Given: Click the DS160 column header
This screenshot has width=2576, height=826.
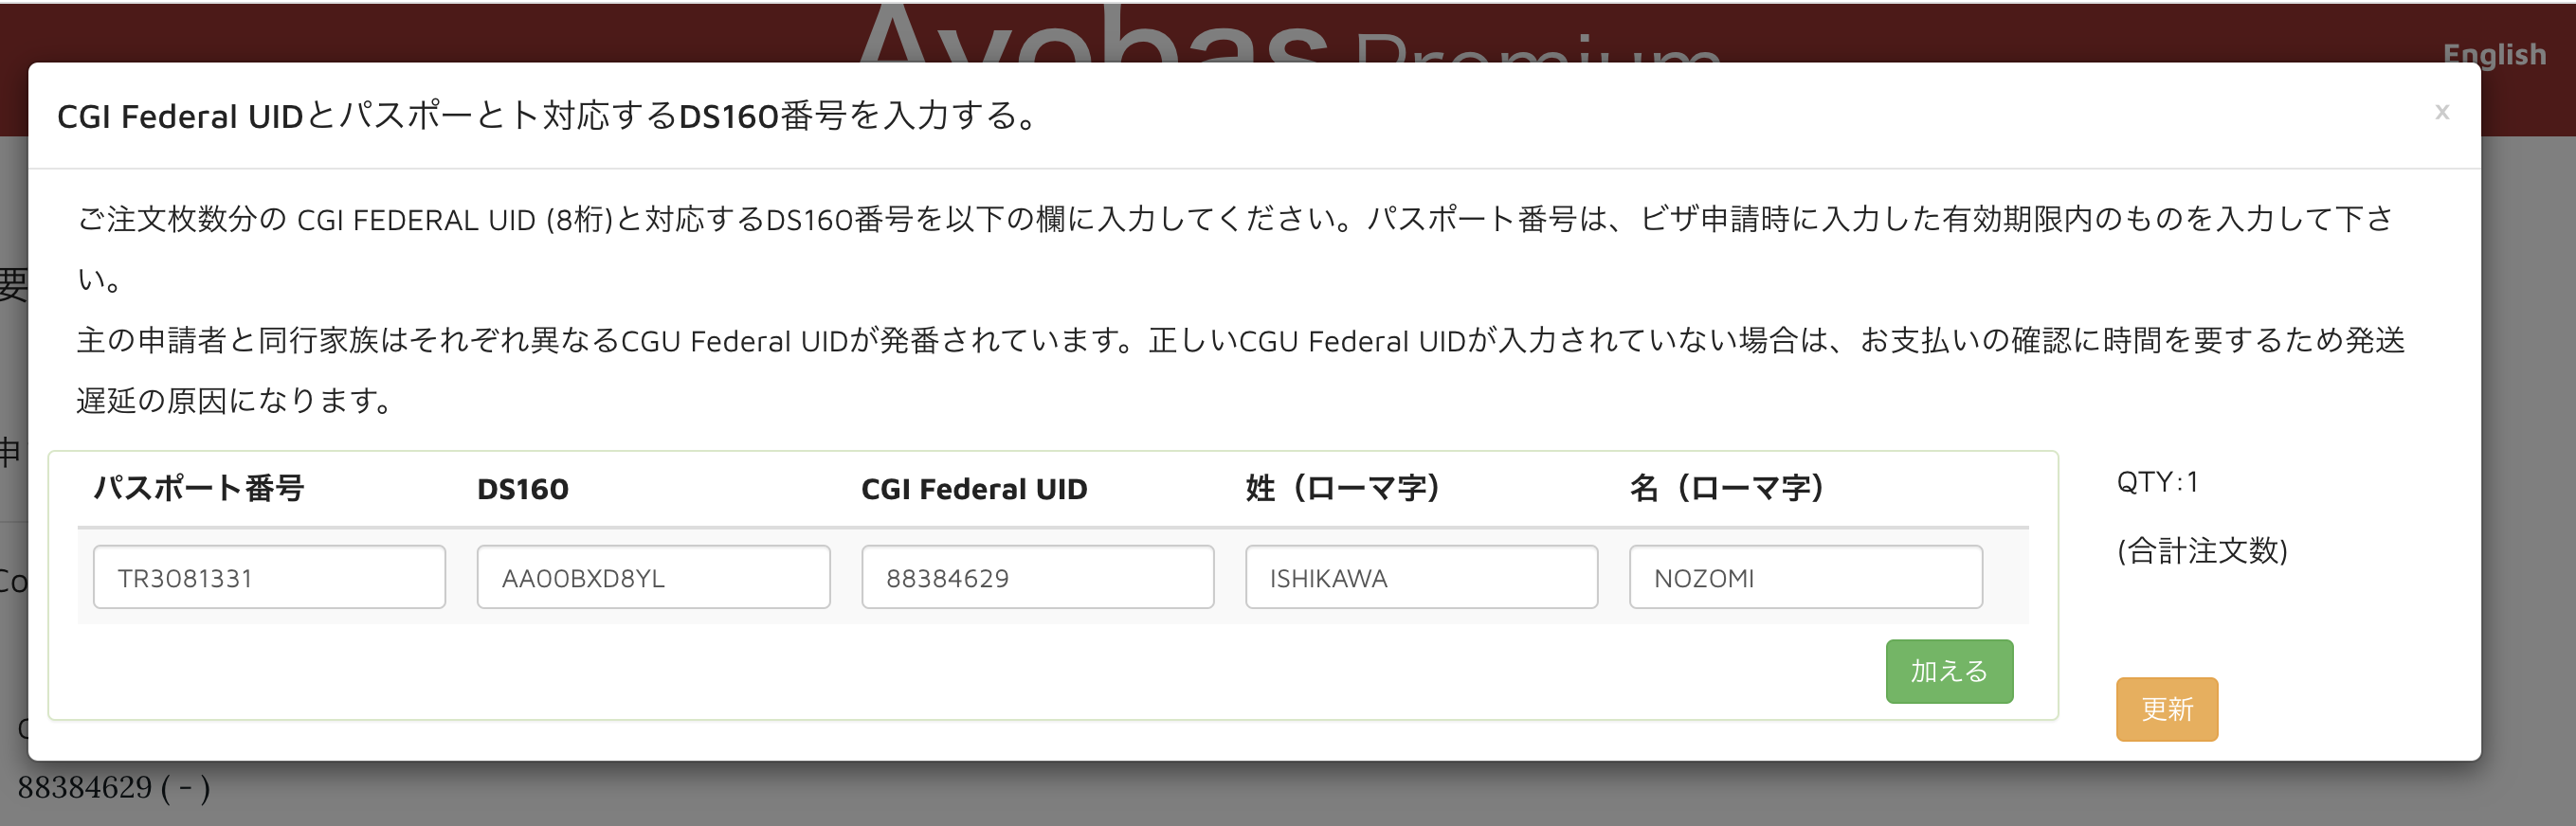Looking at the screenshot, I should pyautogui.click(x=522, y=489).
